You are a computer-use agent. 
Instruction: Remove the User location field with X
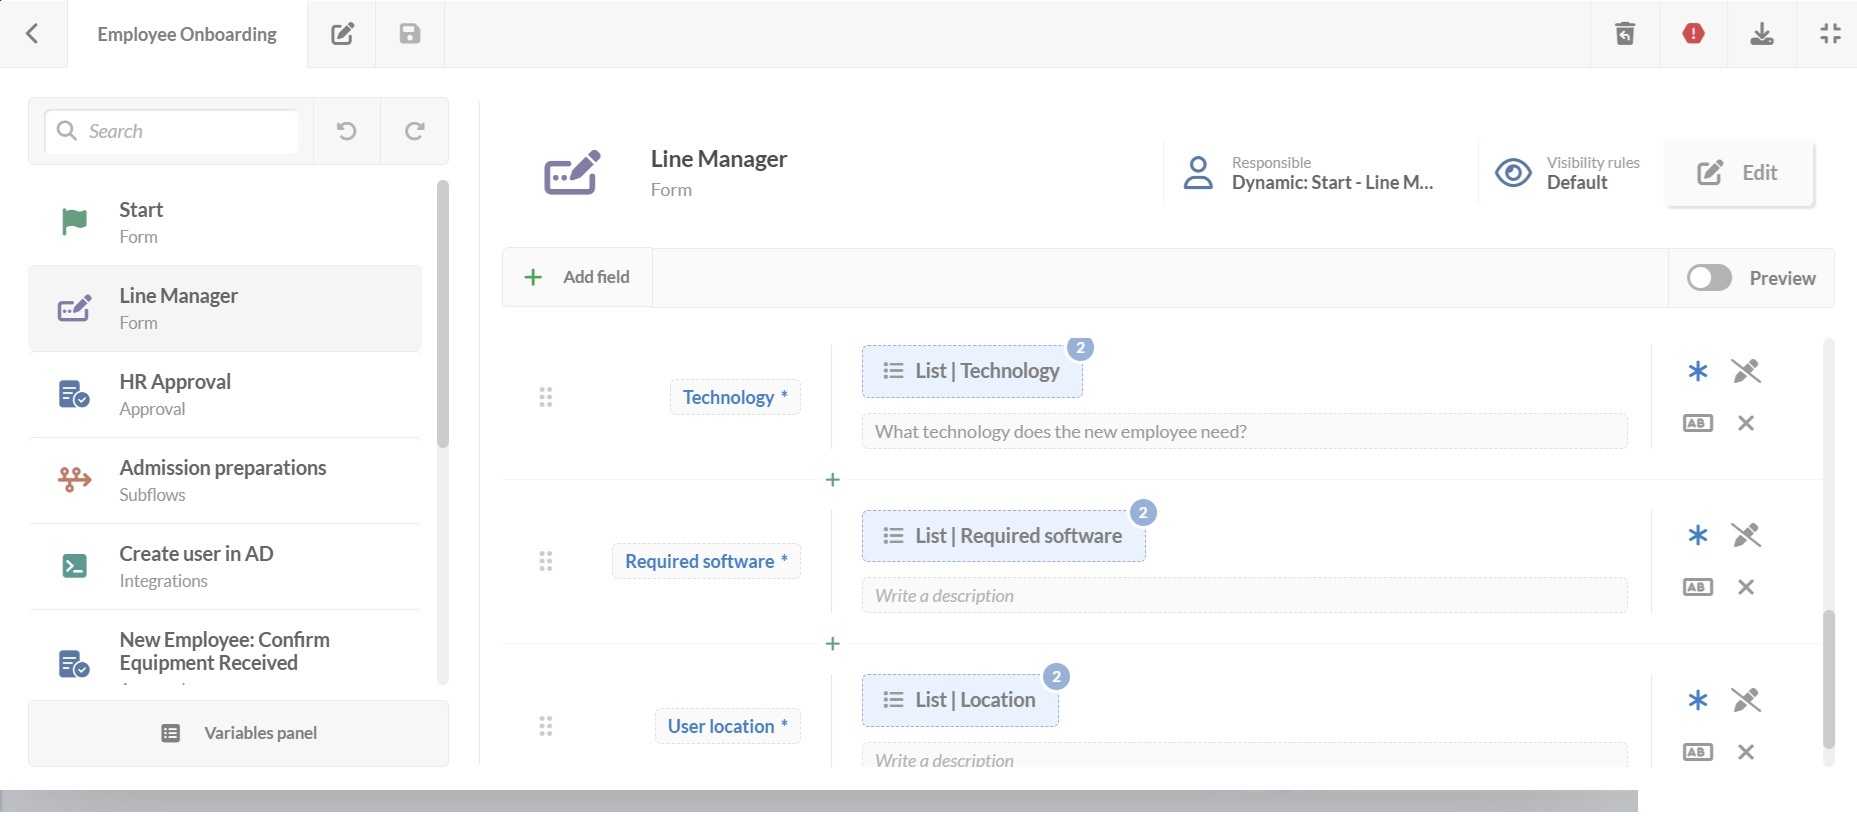1746,752
